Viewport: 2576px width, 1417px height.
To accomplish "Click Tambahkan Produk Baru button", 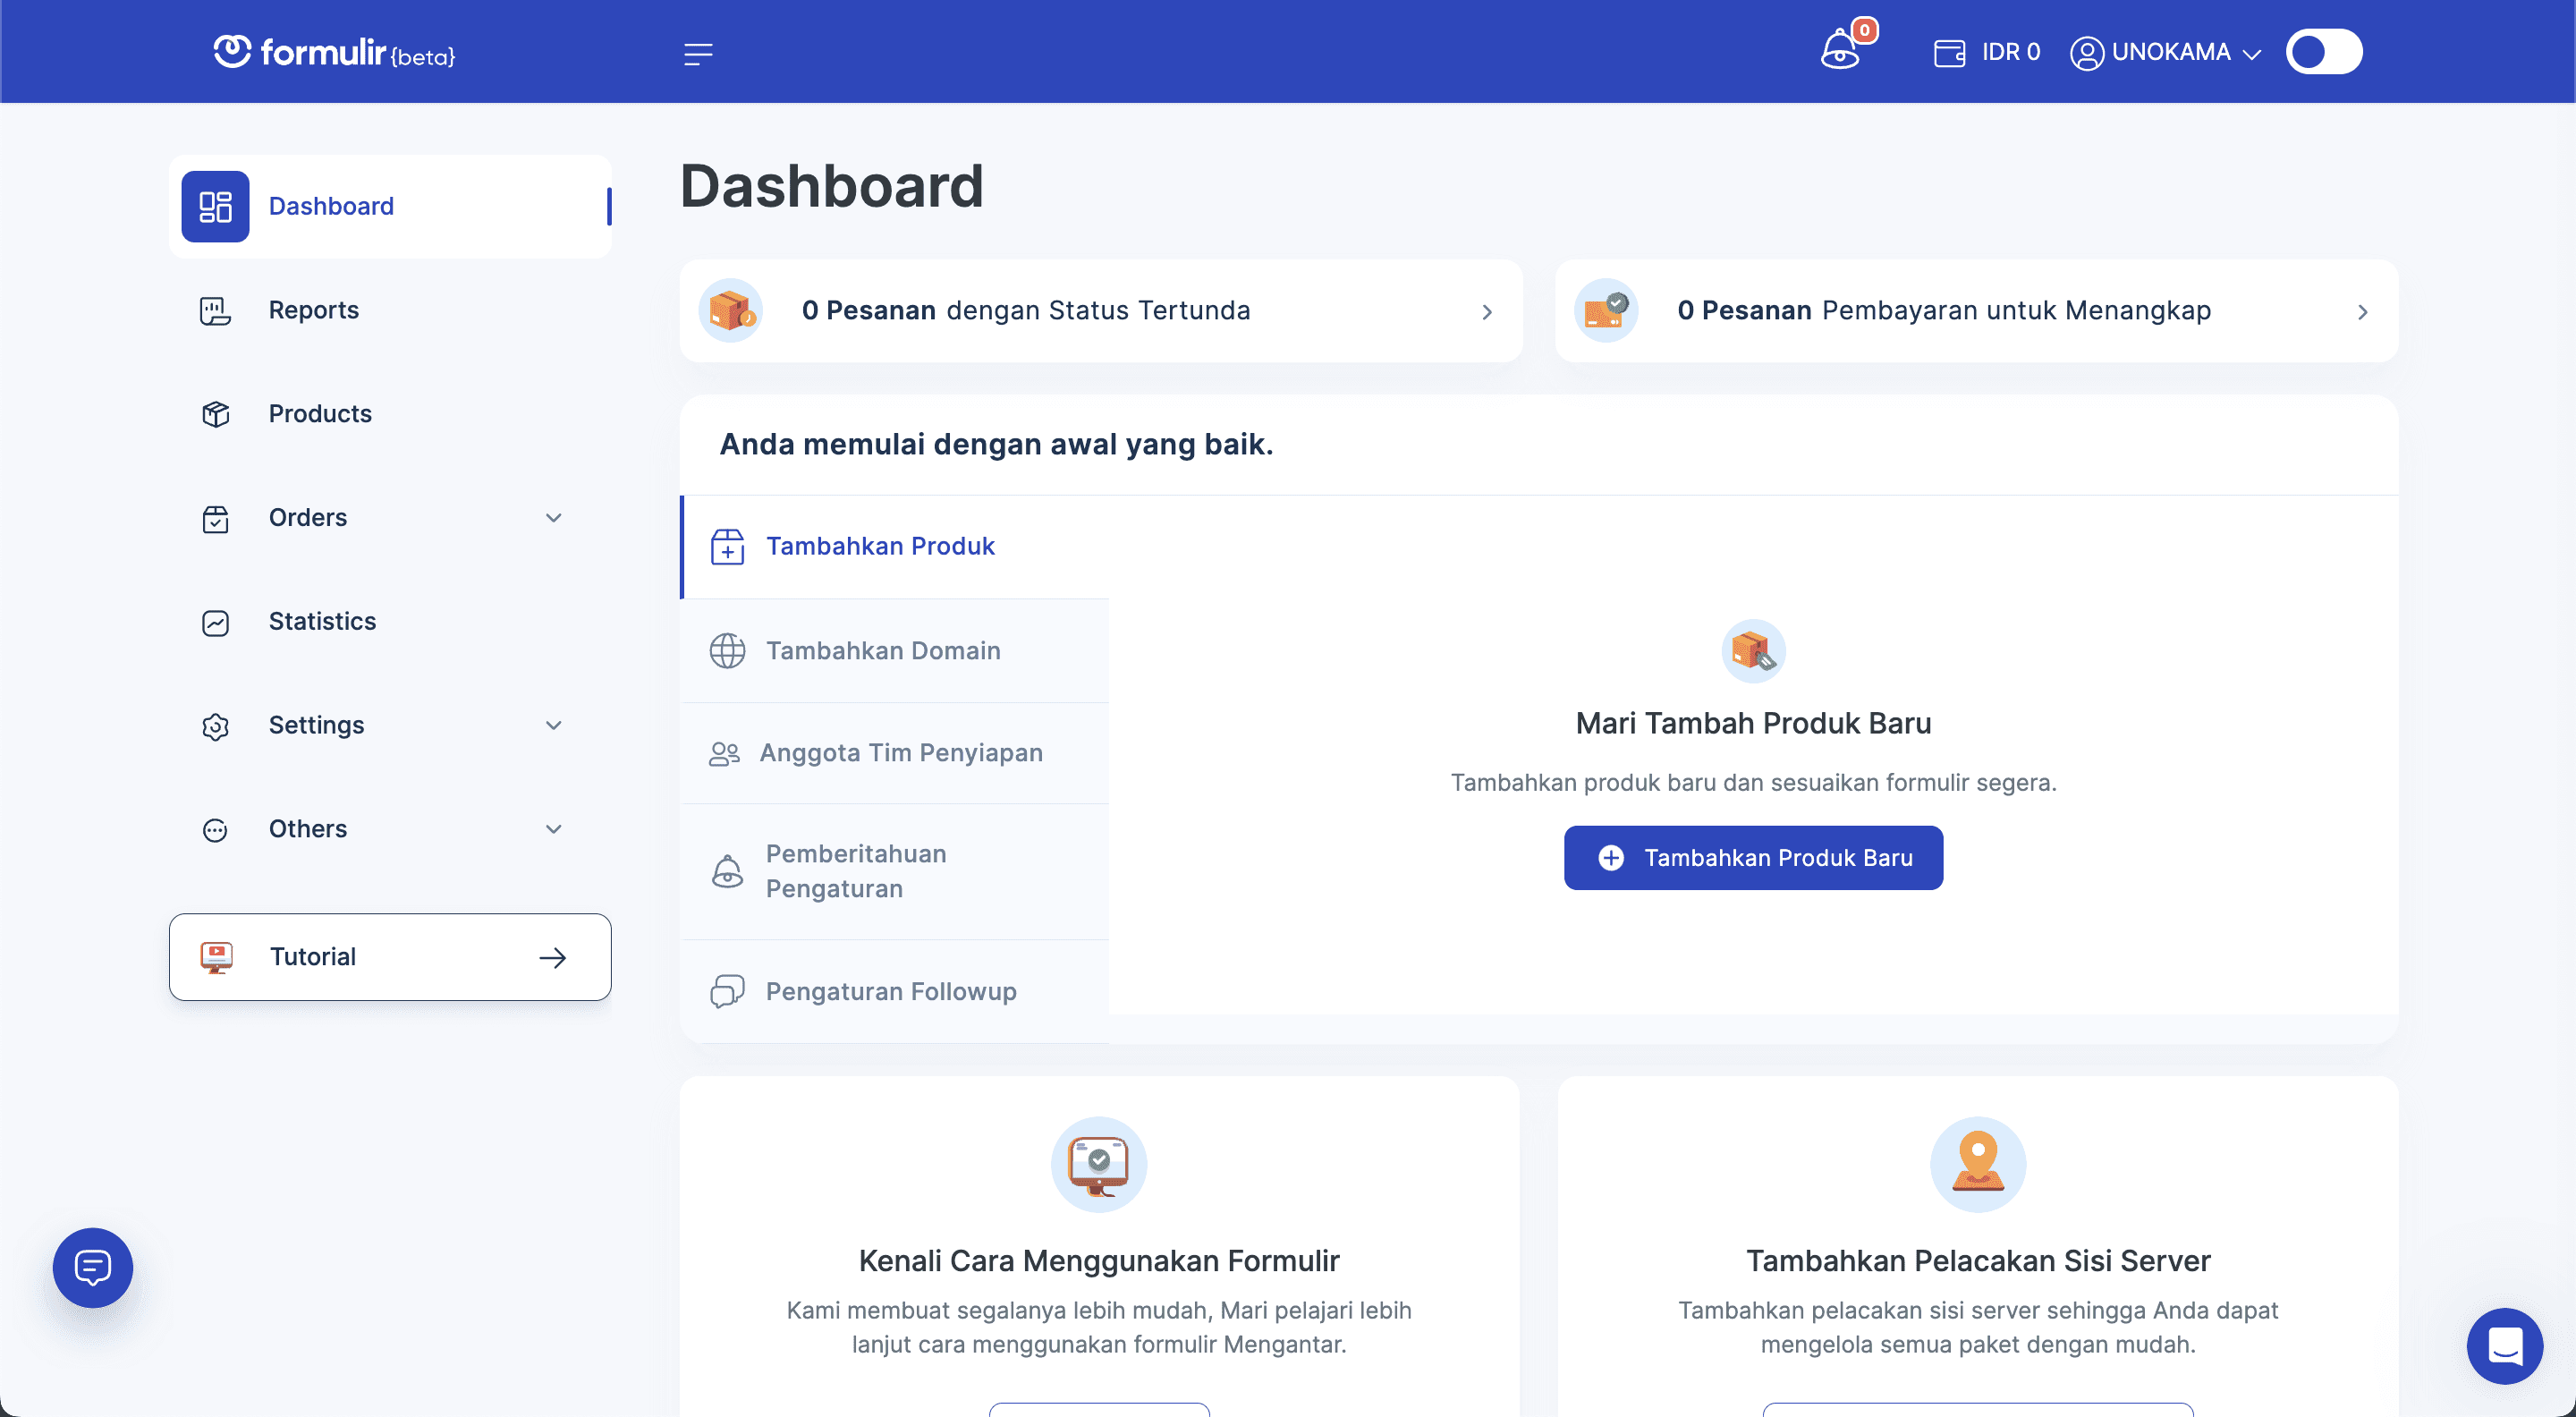I will (x=1753, y=859).
